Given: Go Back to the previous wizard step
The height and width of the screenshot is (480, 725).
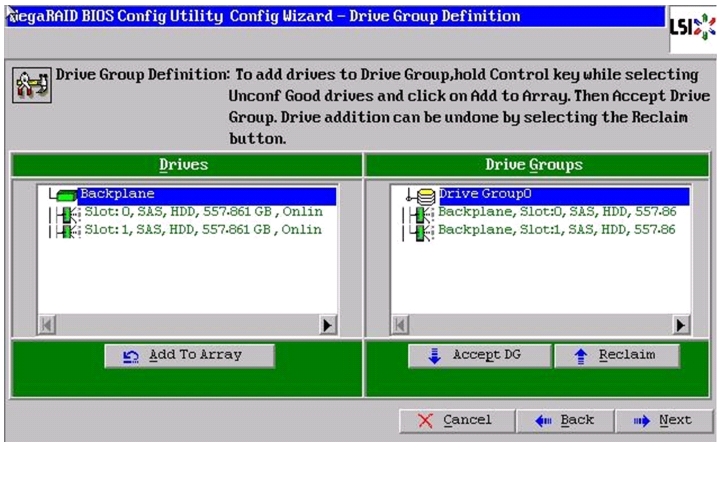Looking at the screenshot, I should (x=565, y=421).
